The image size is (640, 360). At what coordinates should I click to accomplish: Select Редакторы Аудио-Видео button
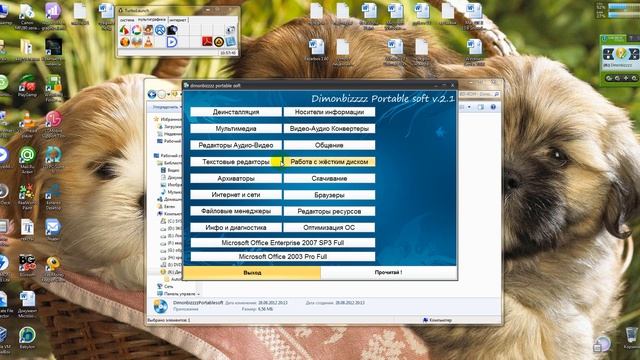pos(236,145)
